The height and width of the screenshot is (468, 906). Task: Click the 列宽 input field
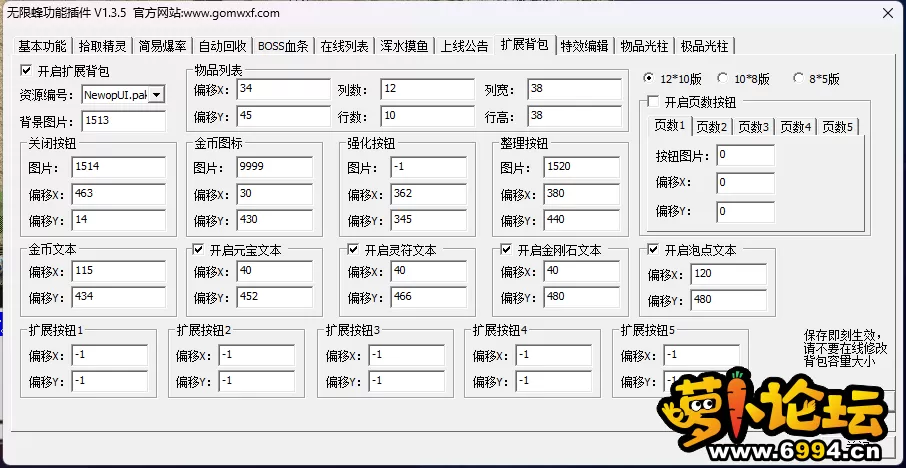point(574,89)
